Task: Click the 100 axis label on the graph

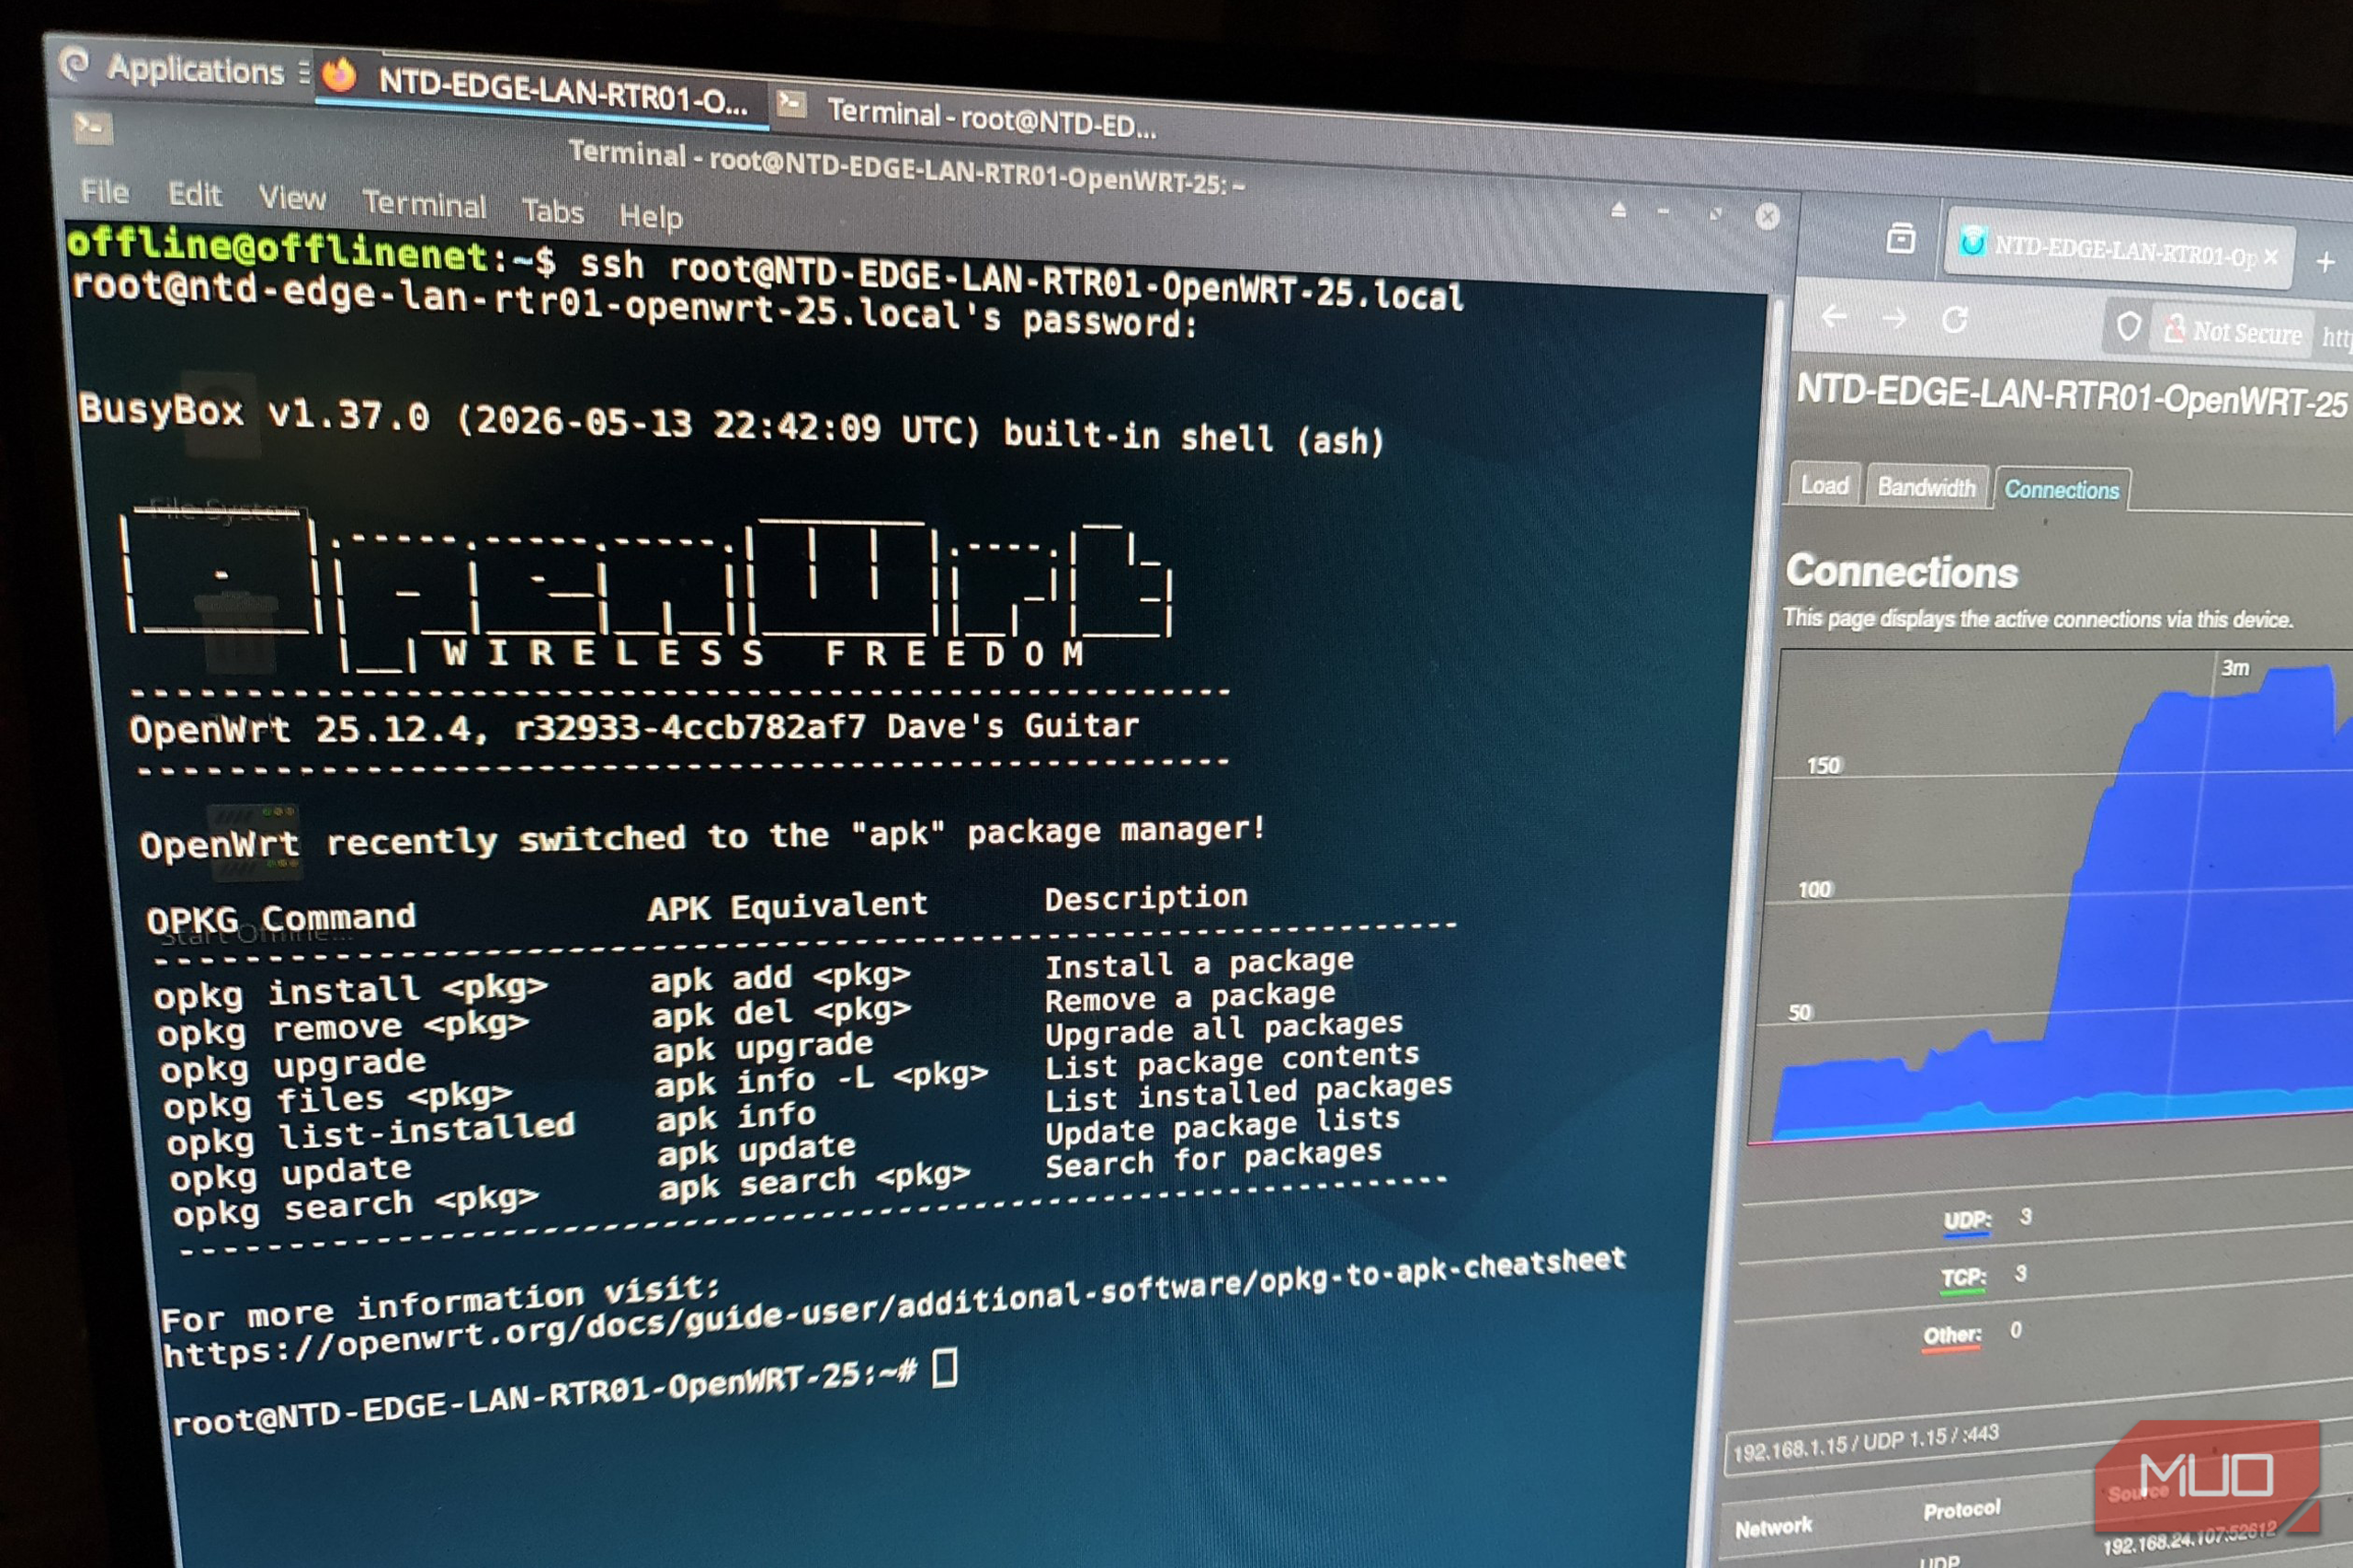Action: (x=1815, y=889)
